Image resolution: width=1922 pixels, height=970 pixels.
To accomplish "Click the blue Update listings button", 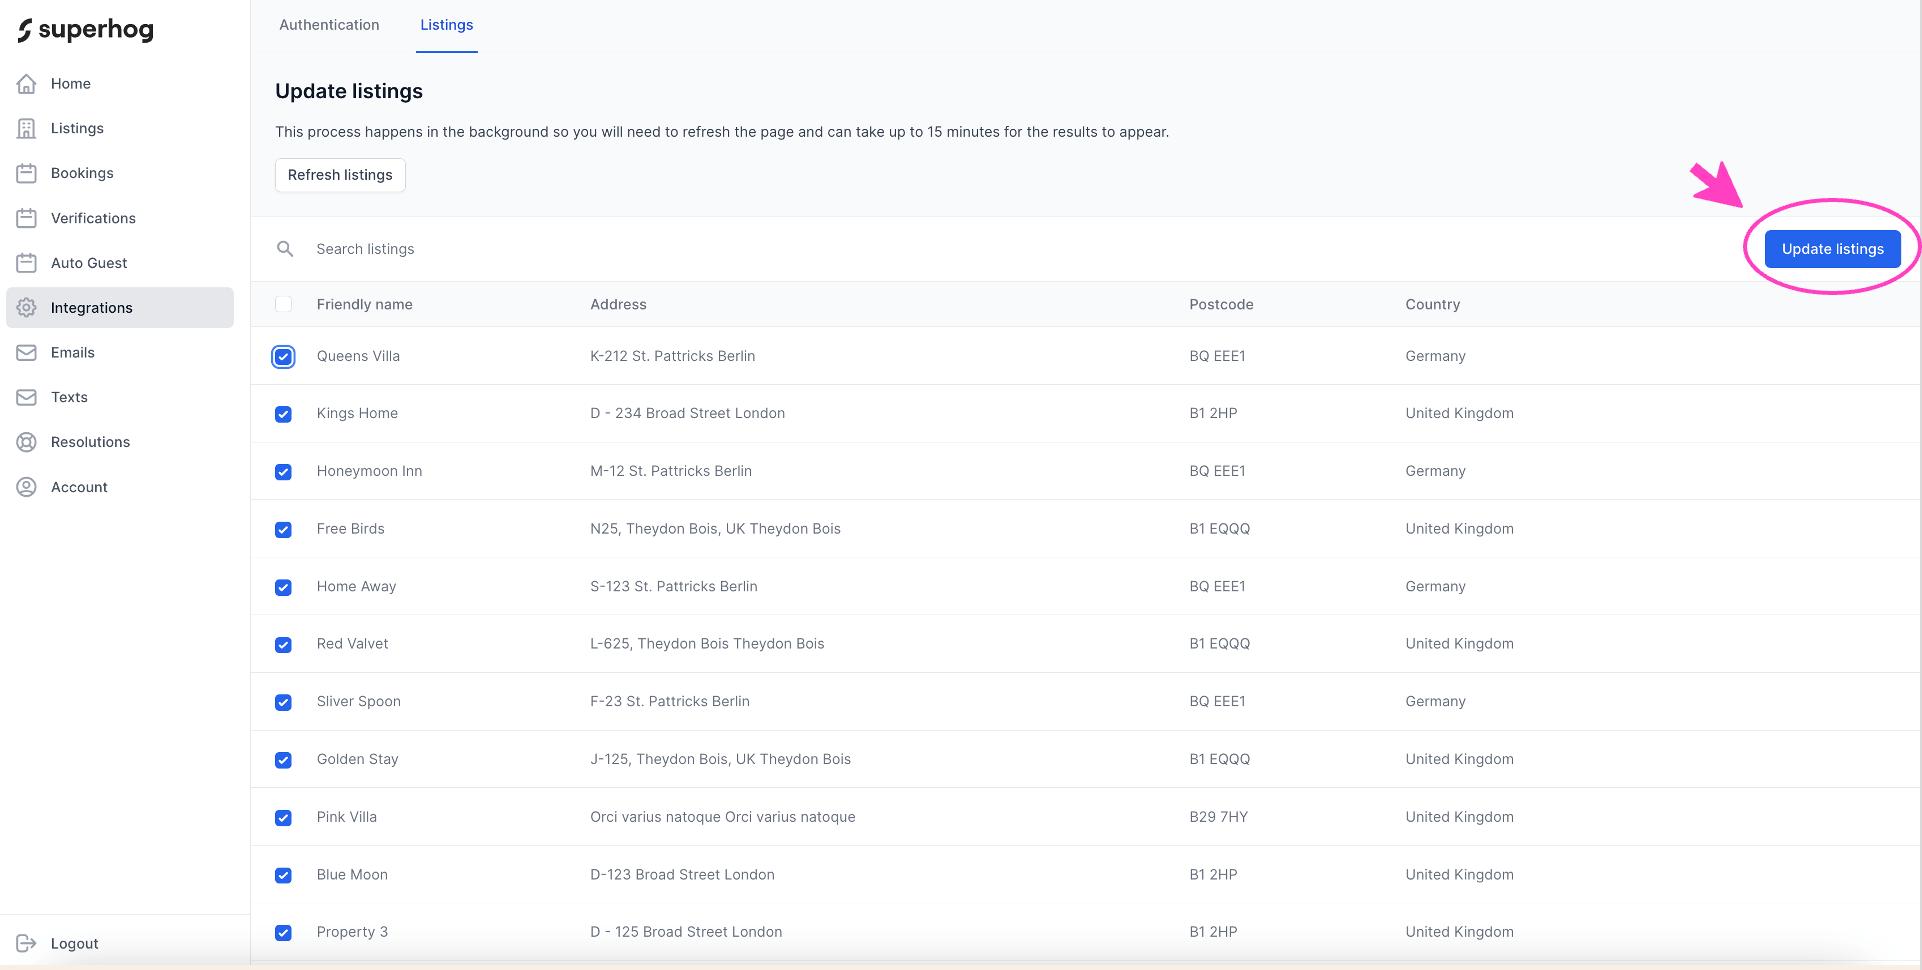I will [x=1832, y=249].
